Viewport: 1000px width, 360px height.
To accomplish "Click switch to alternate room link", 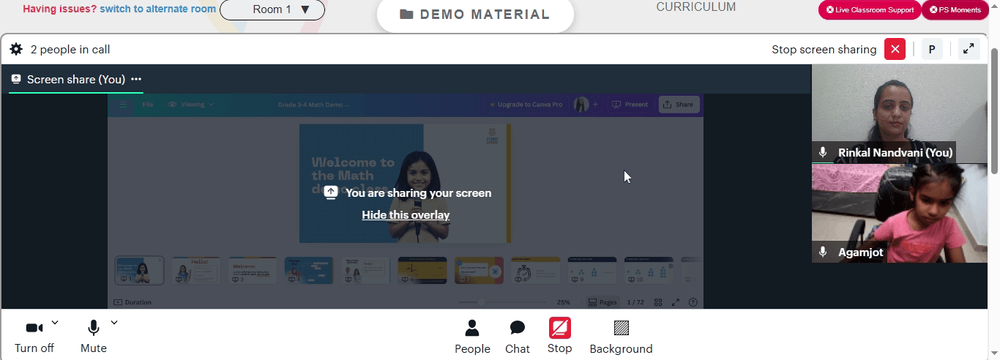I will pos(158,10).
